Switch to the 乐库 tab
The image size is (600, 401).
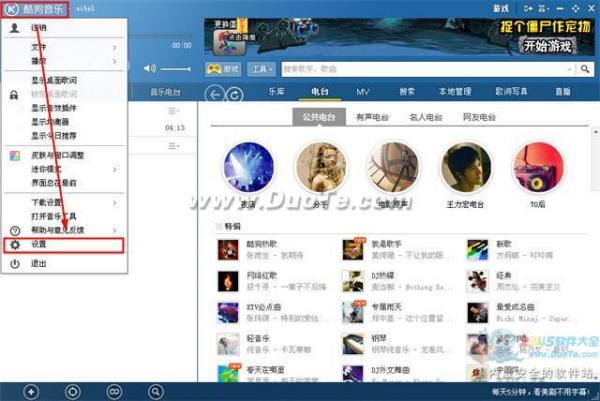point(276,91)
